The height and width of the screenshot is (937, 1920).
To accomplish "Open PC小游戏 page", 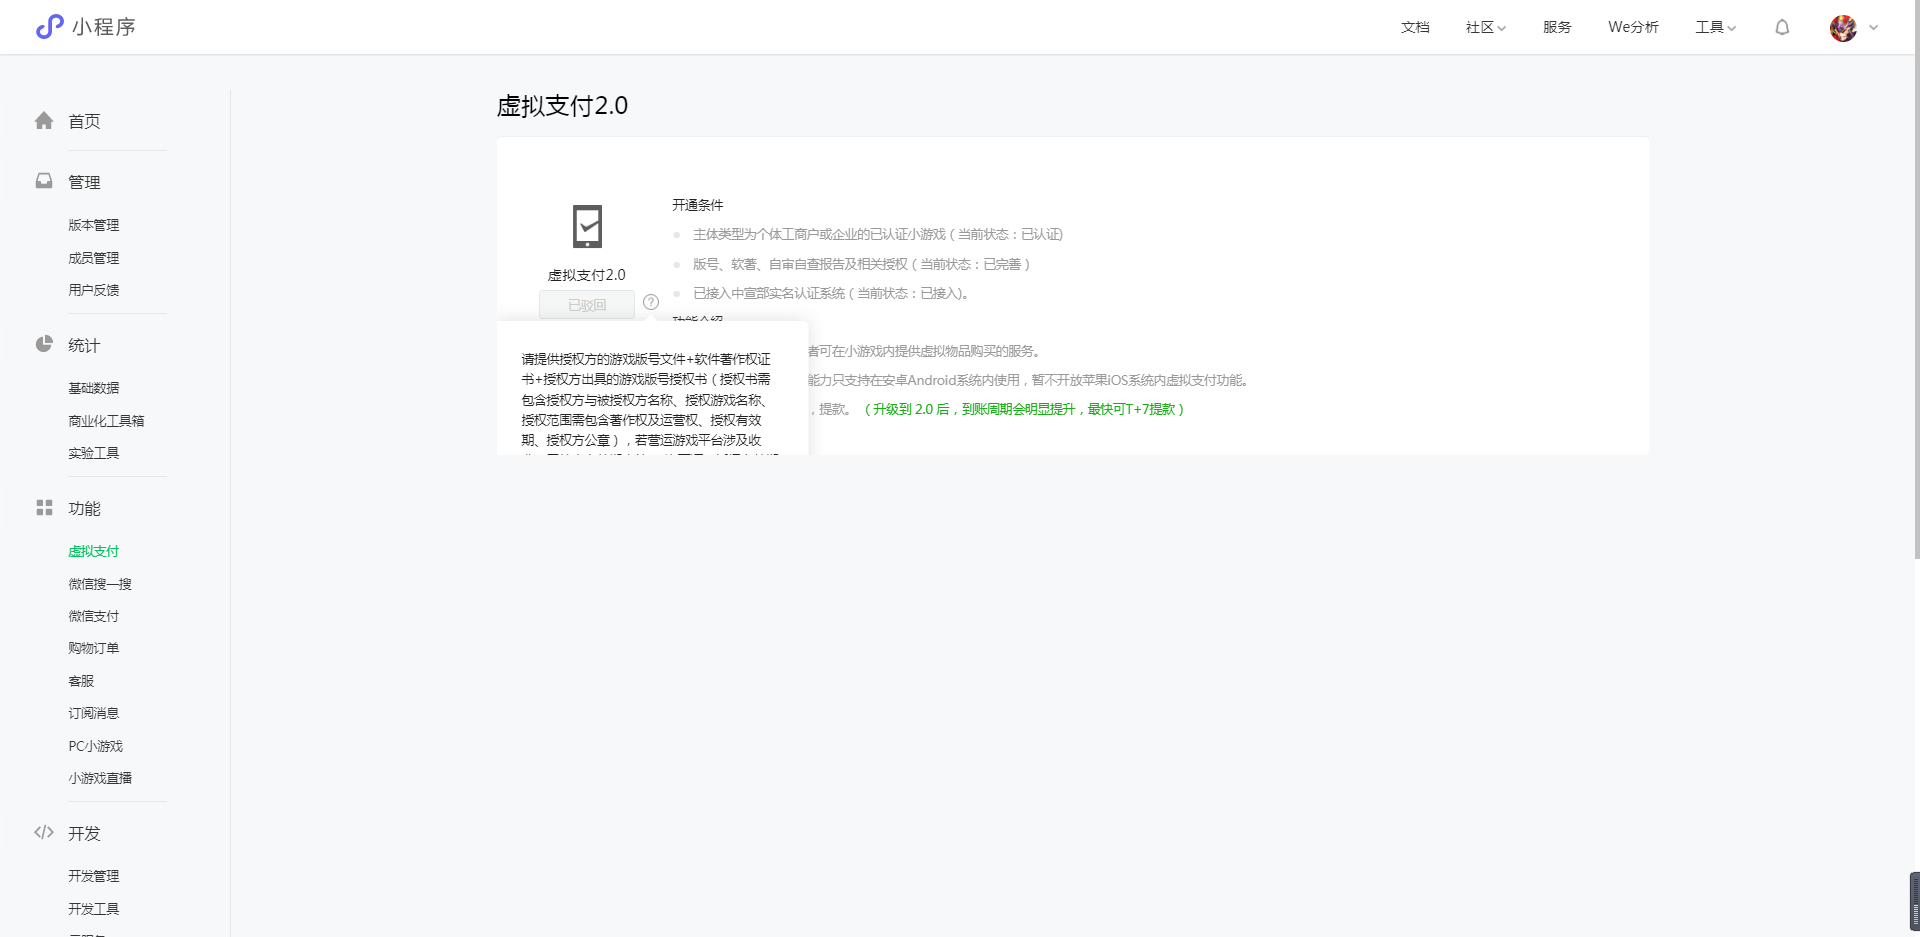I will [96, 746].
